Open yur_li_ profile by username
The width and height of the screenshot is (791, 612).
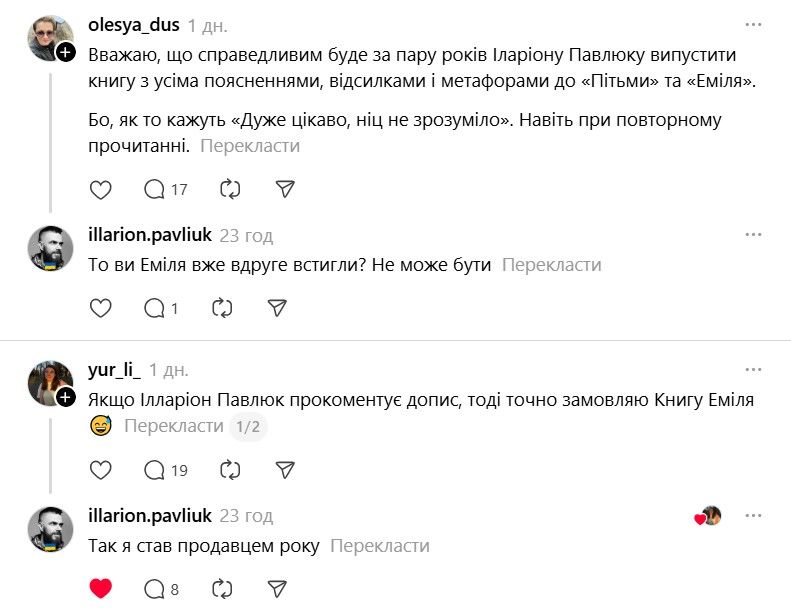click(x=115, y=370)
